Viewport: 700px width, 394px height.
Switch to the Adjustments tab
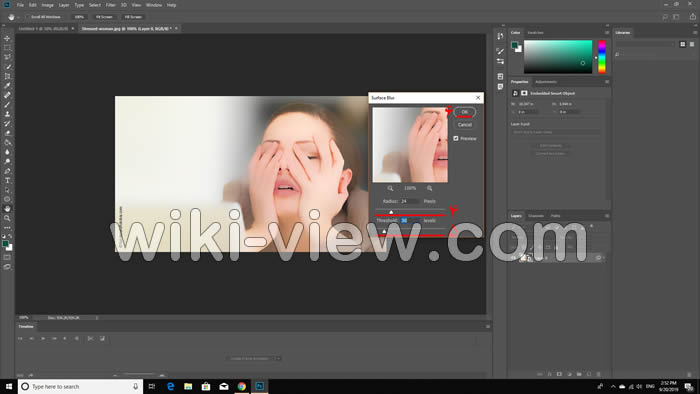[x=546, y=82]
